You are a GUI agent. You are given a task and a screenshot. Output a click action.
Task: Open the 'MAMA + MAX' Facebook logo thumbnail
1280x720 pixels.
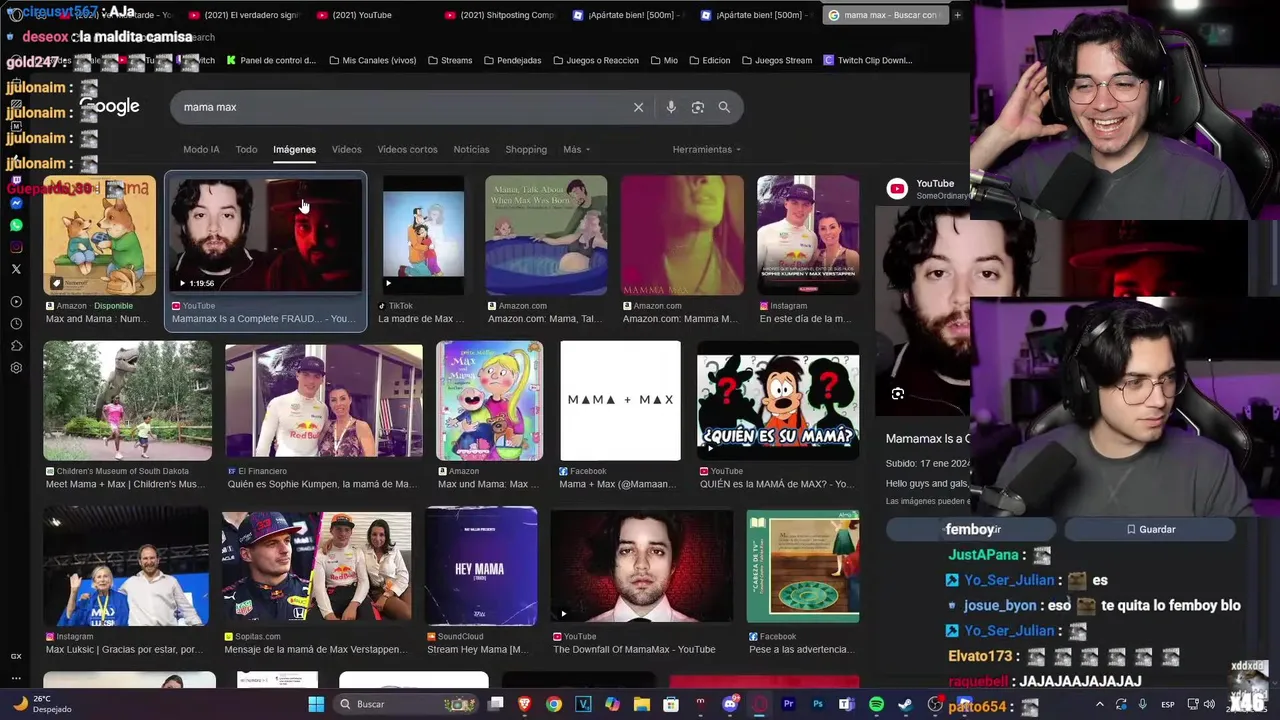pos(620,401)
